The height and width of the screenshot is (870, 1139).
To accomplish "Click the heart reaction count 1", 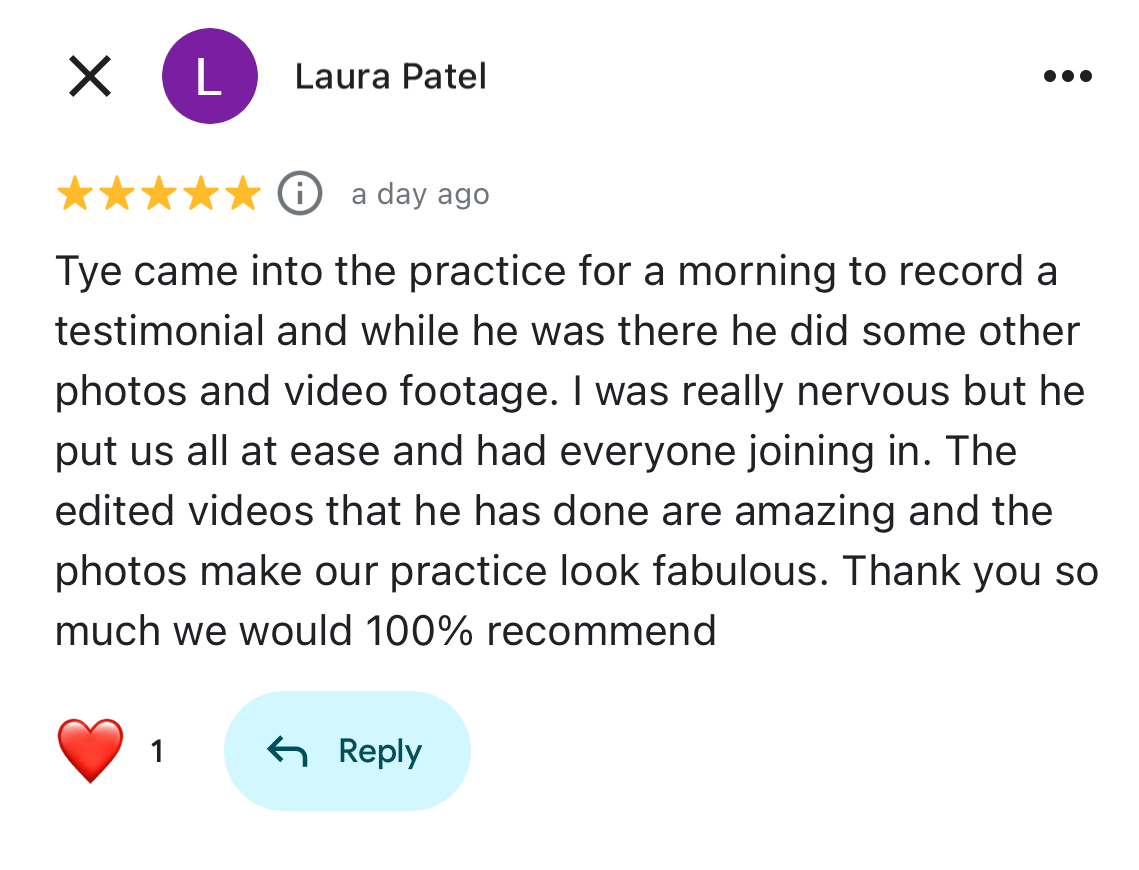I will click(x=157, y=751).
